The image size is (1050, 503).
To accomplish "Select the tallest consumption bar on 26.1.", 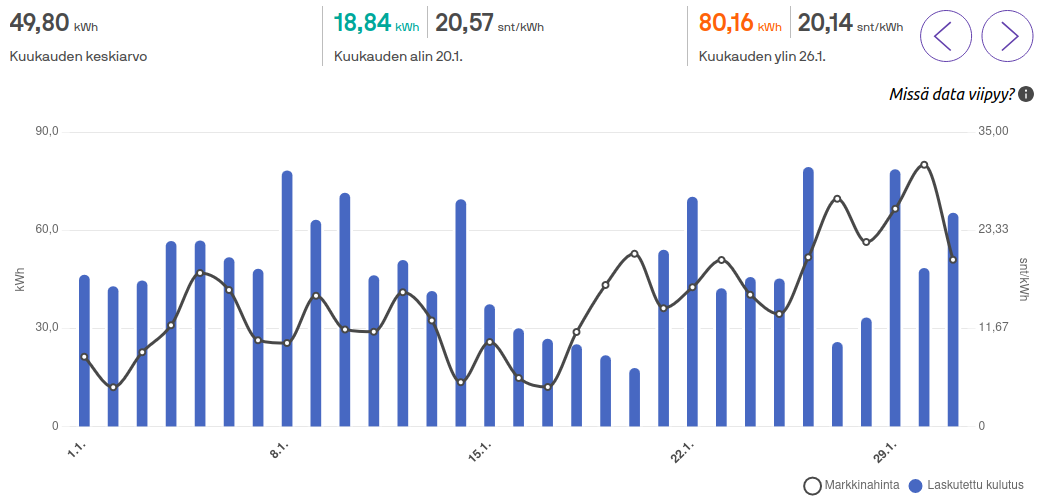I will click(x=808, y=297).
